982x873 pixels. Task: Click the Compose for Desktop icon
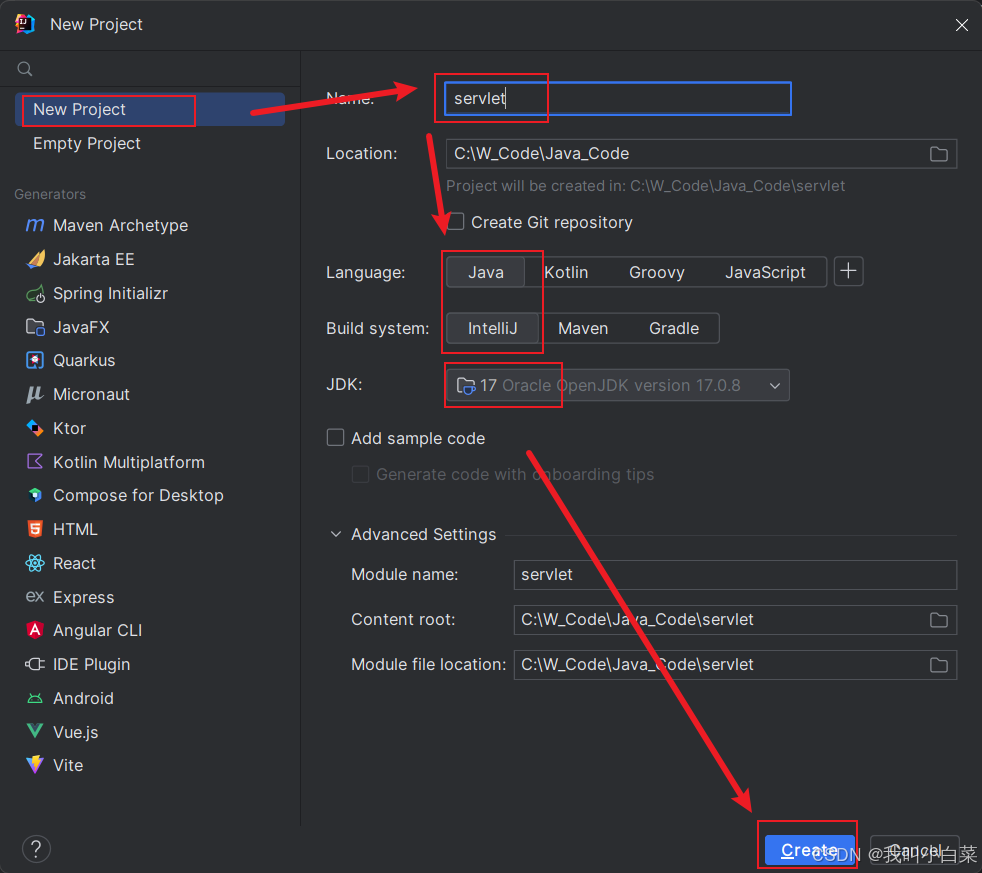pos(35,495)
